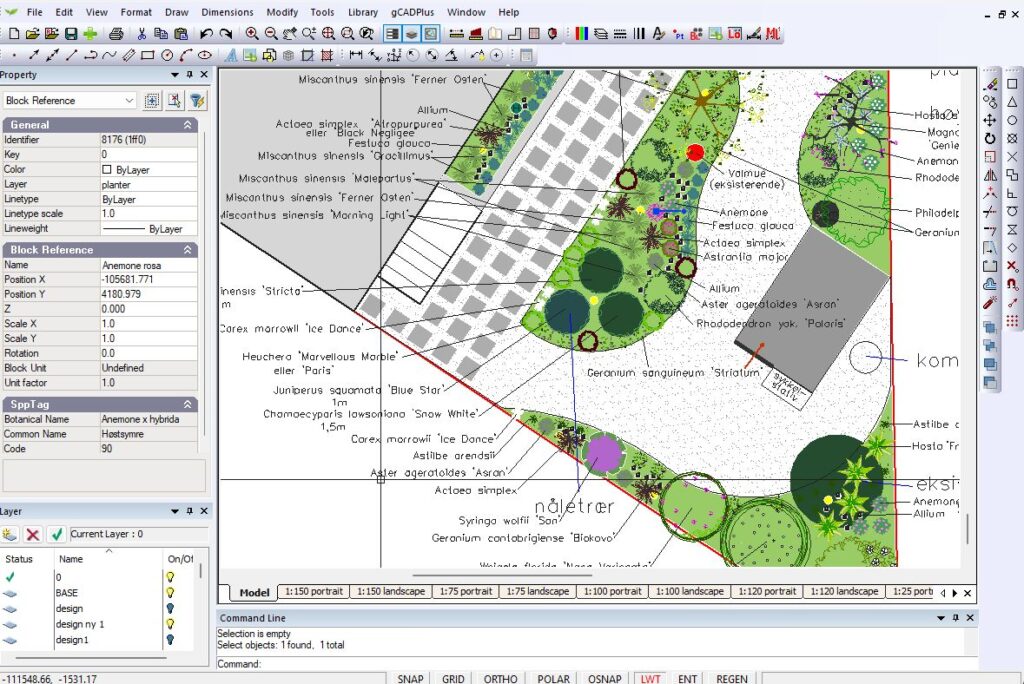Viewport: 1024px width, 684px height.
Task: Click the Position X value field
Action: (x=148, y=280)
